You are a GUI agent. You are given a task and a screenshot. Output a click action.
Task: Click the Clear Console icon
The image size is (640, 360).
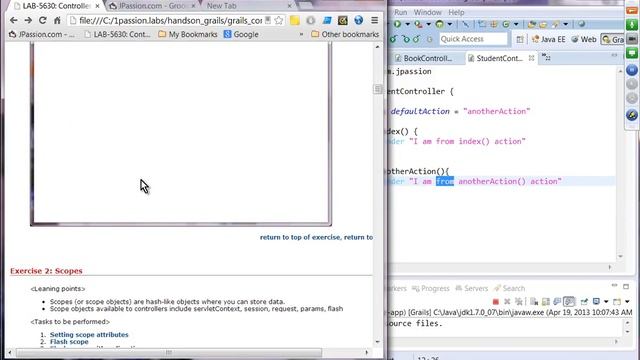click(x=534, y=302)
